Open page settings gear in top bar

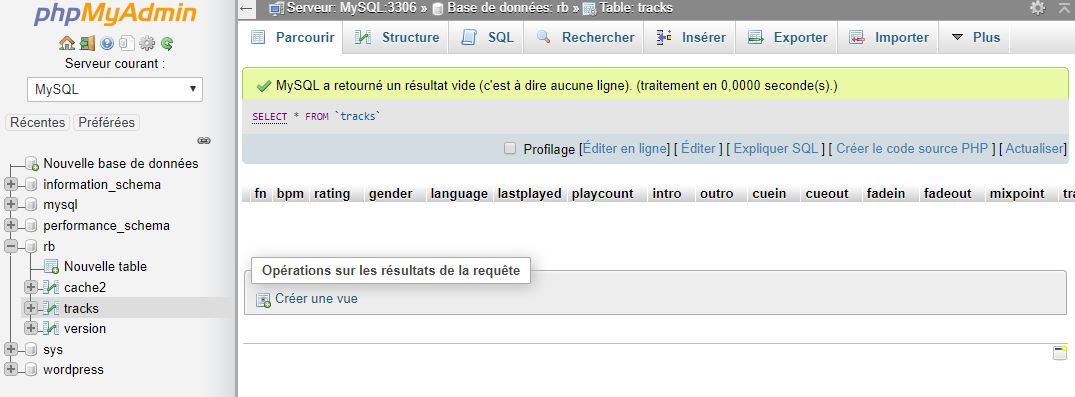point(1038,8)
